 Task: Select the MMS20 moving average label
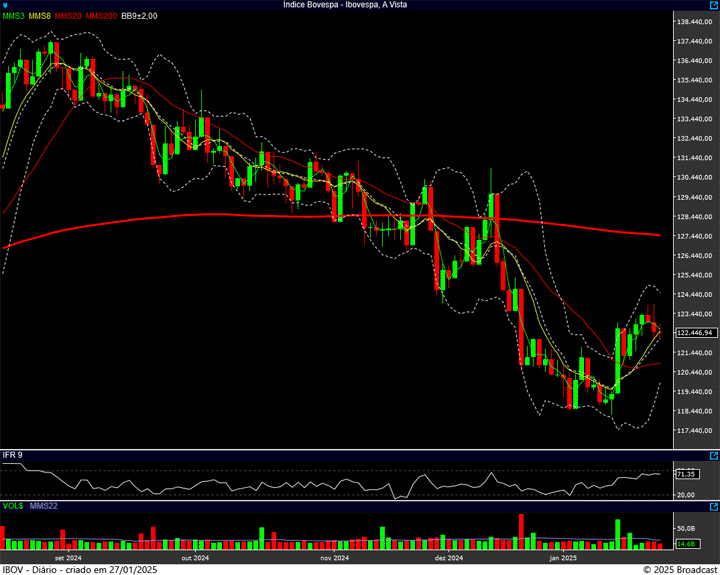(x=68, y=16)
